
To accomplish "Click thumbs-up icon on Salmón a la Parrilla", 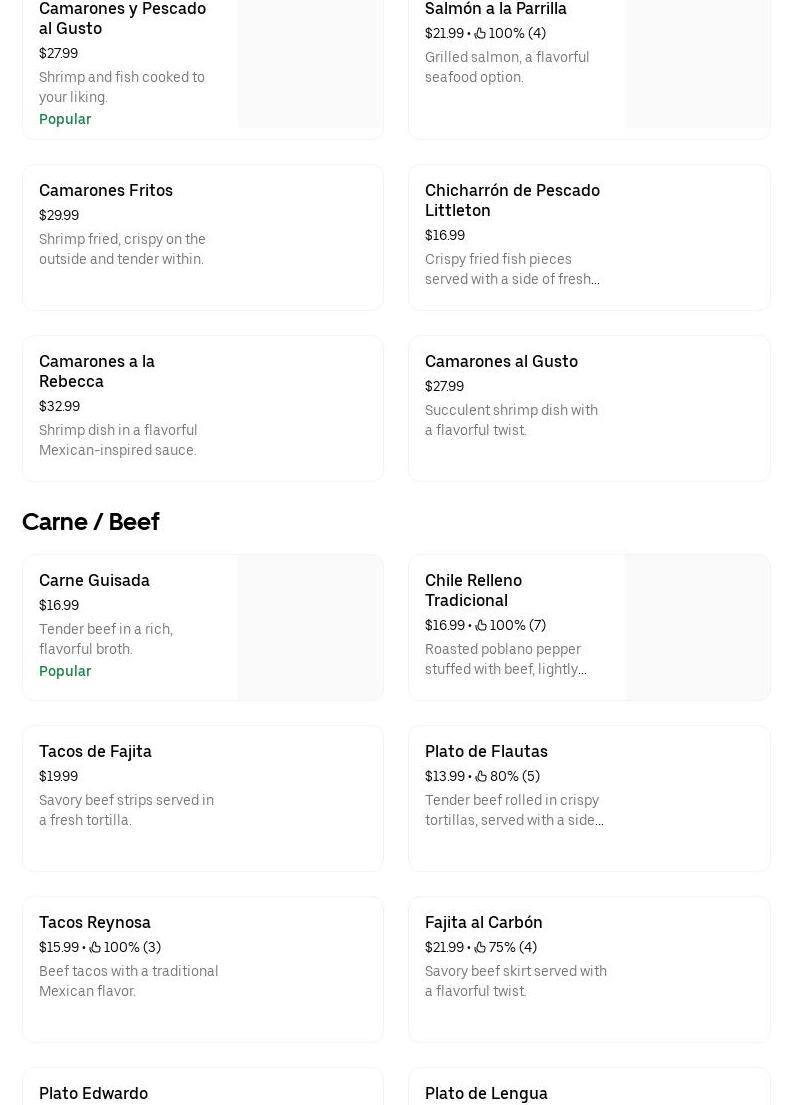I will [480, 33].
